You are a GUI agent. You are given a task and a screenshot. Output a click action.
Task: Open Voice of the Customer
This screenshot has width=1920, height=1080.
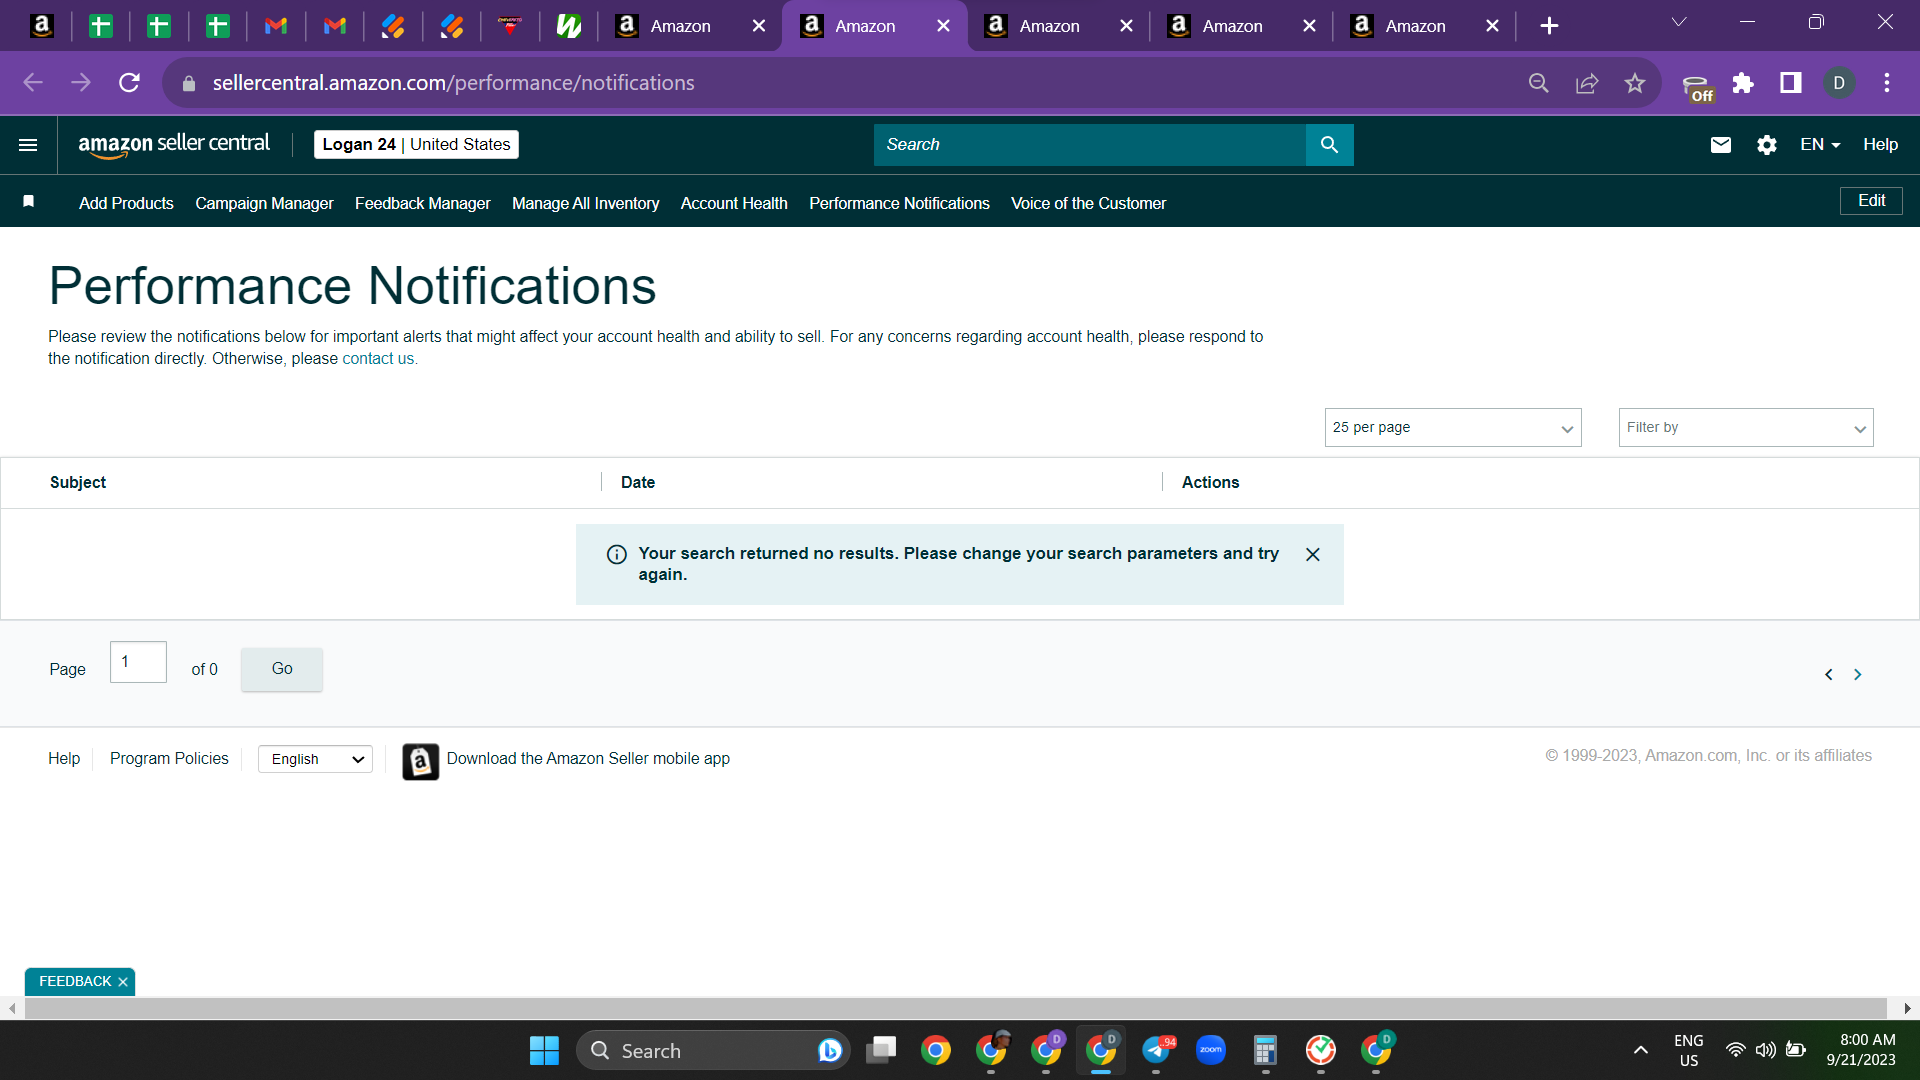pos(1088,203)
